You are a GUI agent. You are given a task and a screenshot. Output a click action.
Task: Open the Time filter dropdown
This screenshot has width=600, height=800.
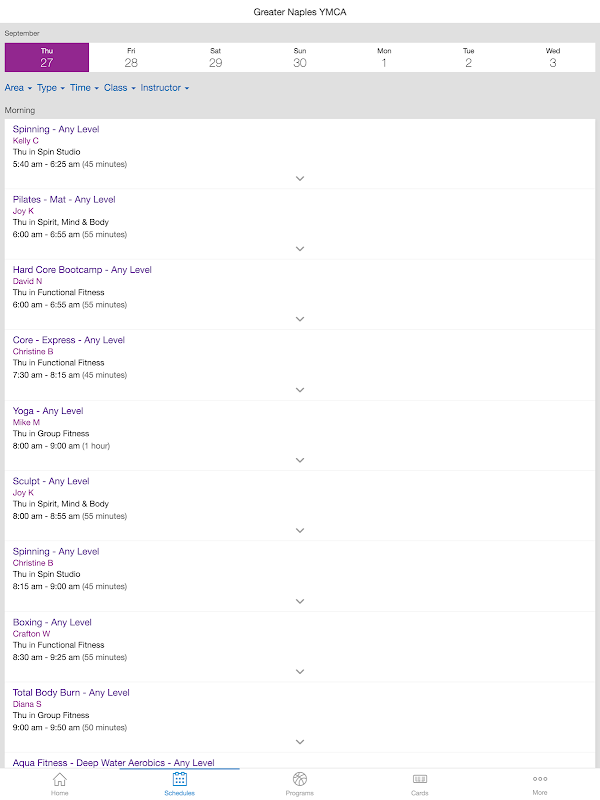84,88
